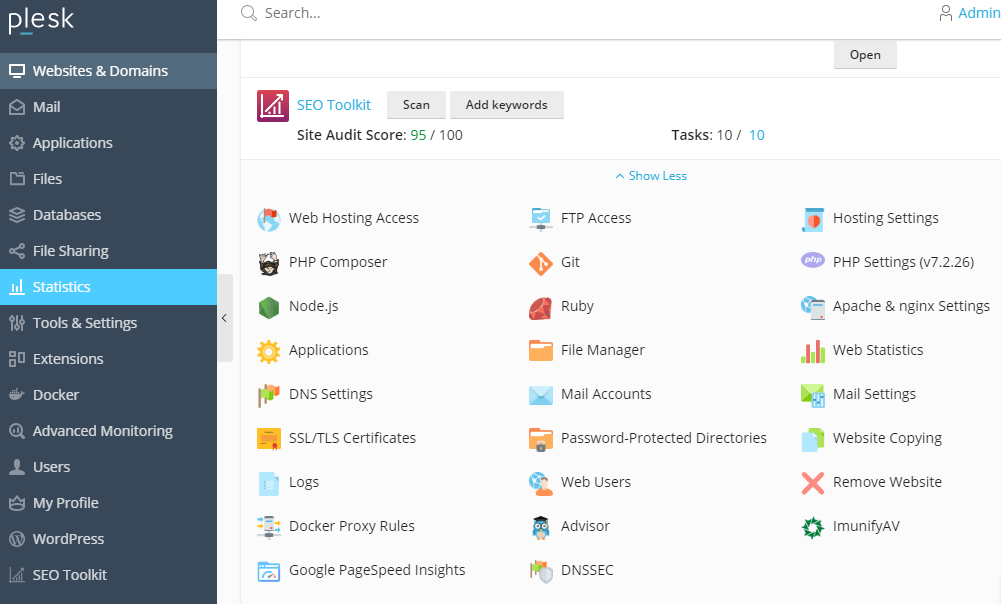This screenshot has width=1001, height=604.
Task: Select the Remove Website icon
Action: (x=812, y=482)
